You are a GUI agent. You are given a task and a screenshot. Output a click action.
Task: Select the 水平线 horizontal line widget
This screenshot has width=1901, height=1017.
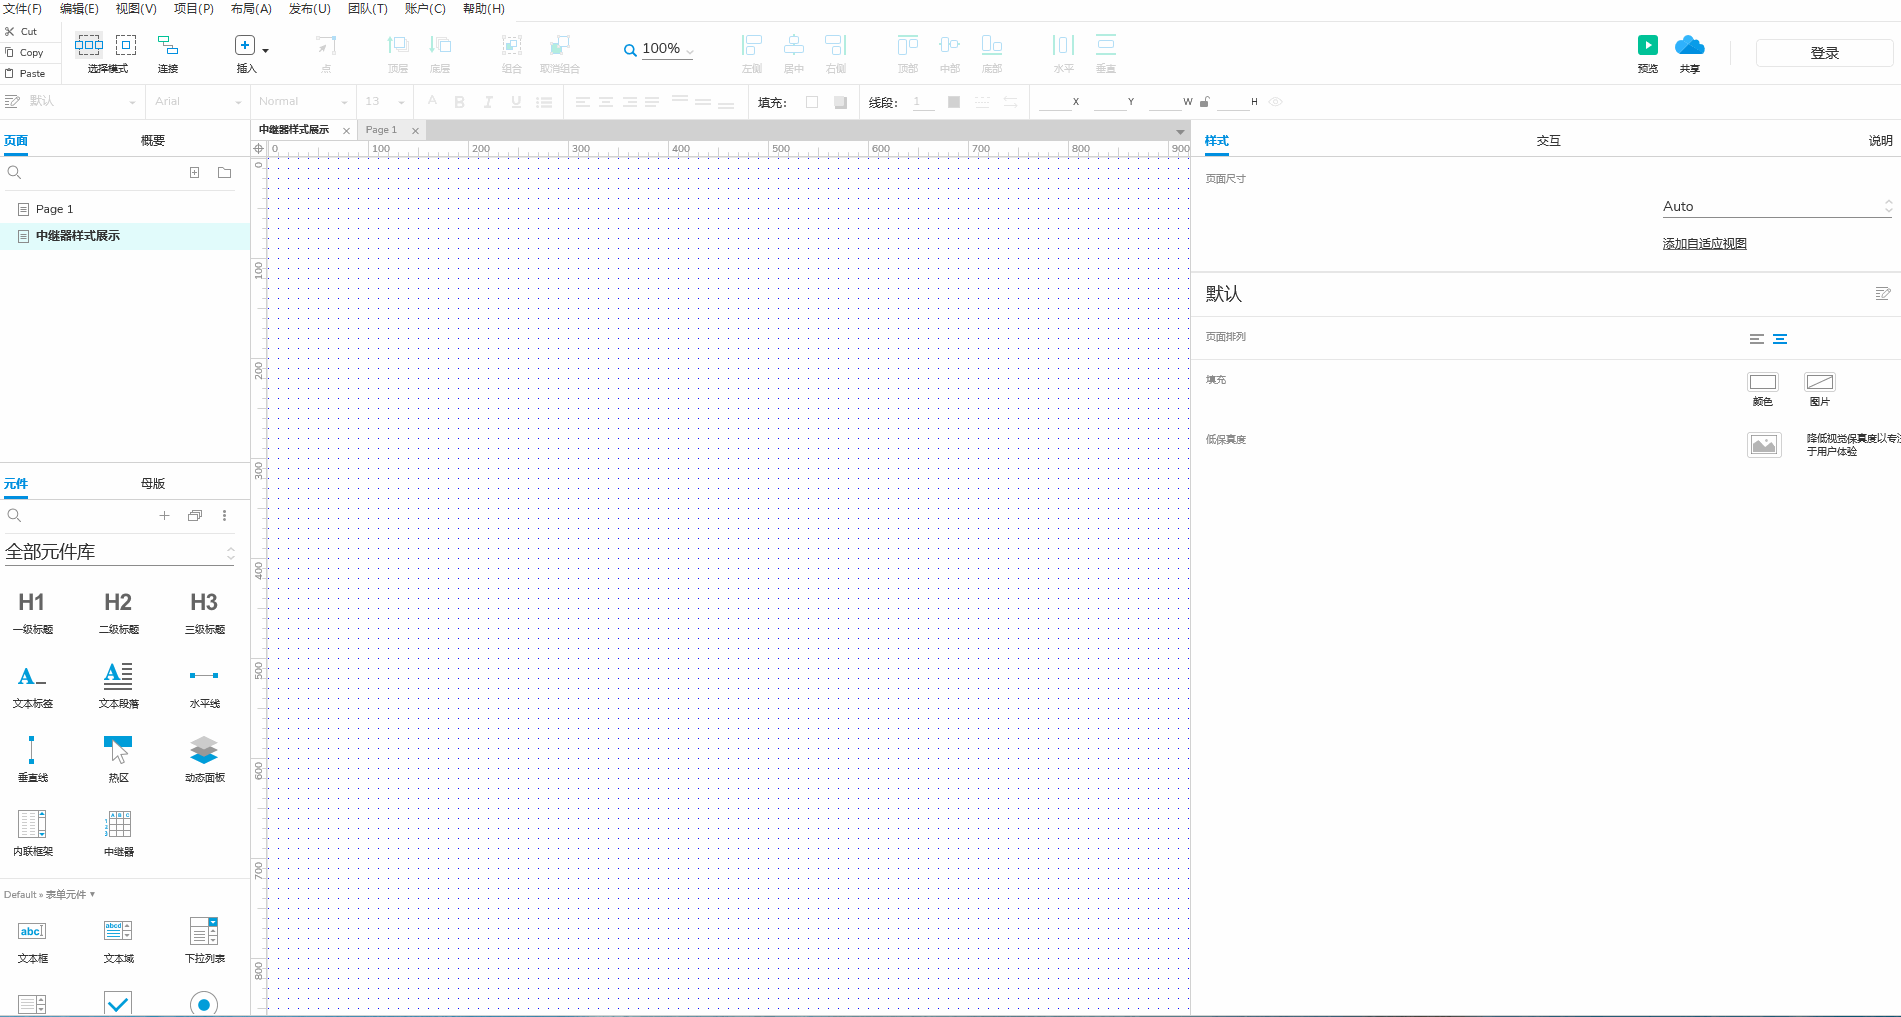(204, 686)
